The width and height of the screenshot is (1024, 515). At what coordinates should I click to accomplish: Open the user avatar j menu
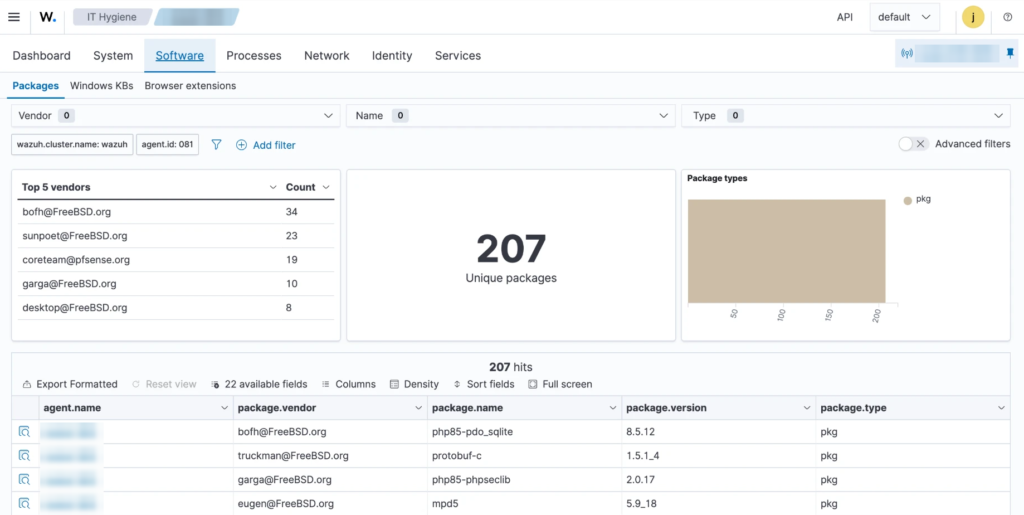click(x=973, y=17)
